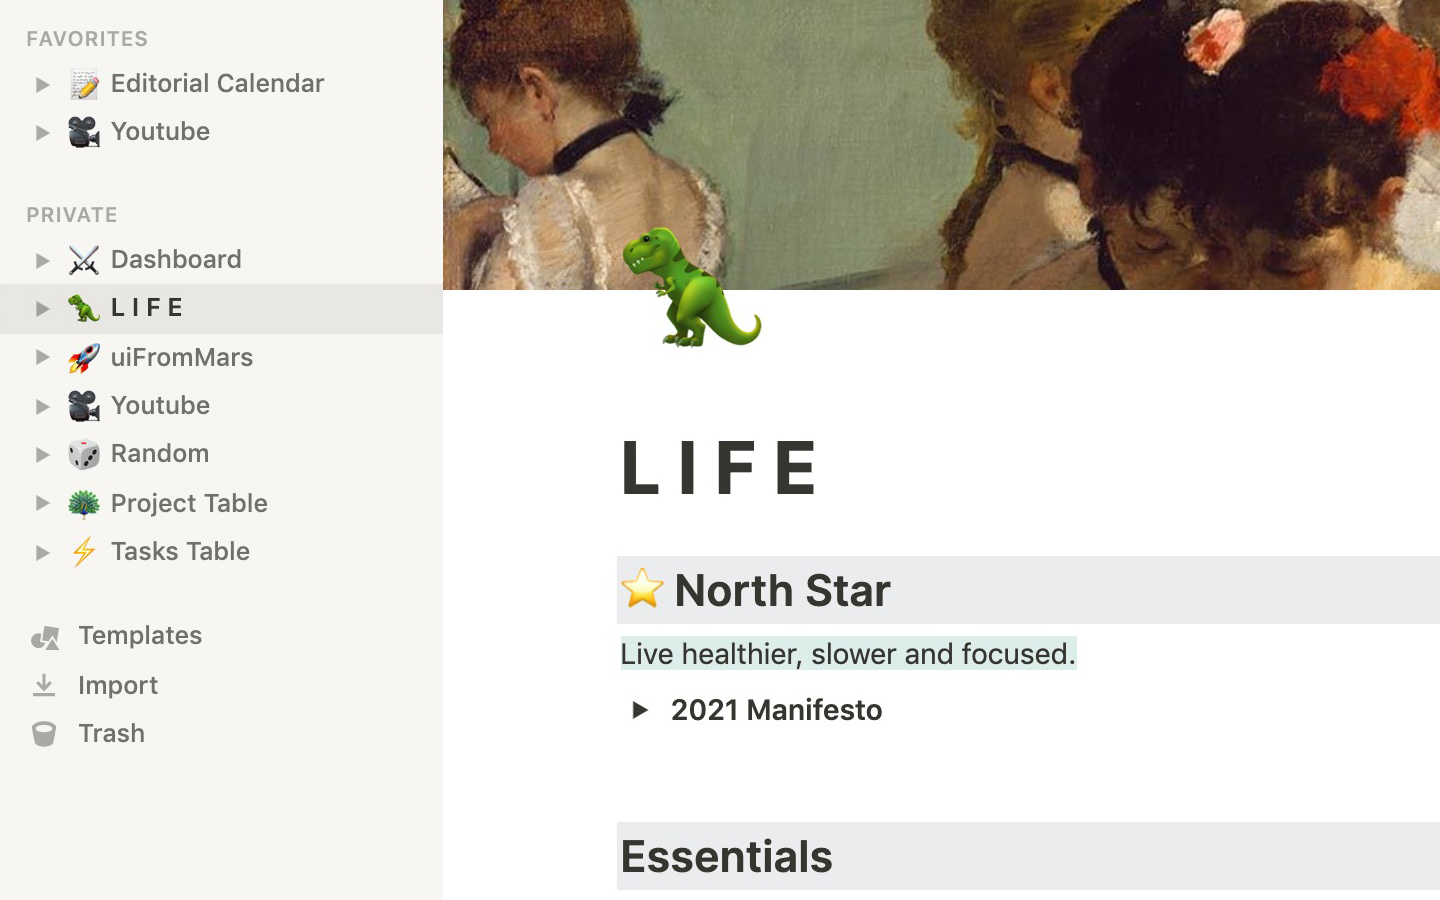Expand the Dashboard sidebar arrow
Screen dimensions: 1440x900
(42, 261)
